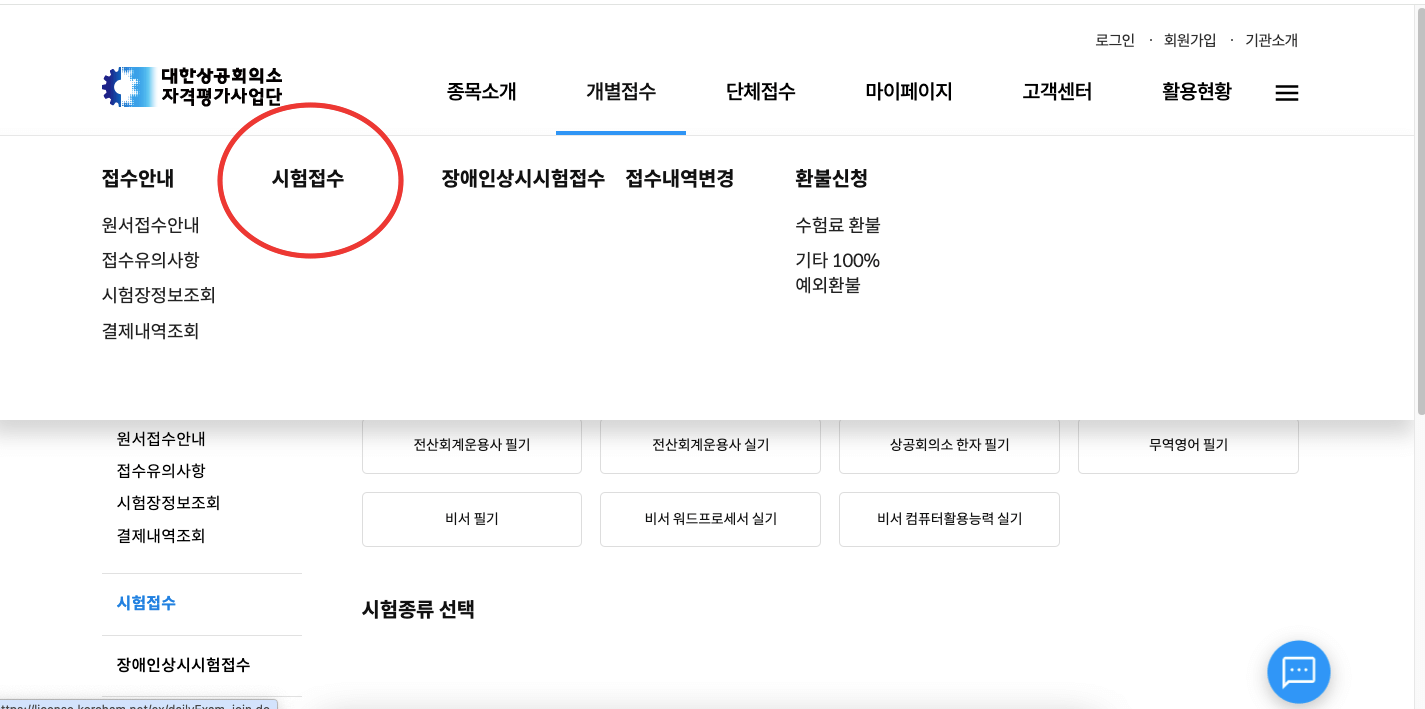Click the 기관소개 link
The height and width of the screenshot is (709, 1425).
[x=1273, y=40]
